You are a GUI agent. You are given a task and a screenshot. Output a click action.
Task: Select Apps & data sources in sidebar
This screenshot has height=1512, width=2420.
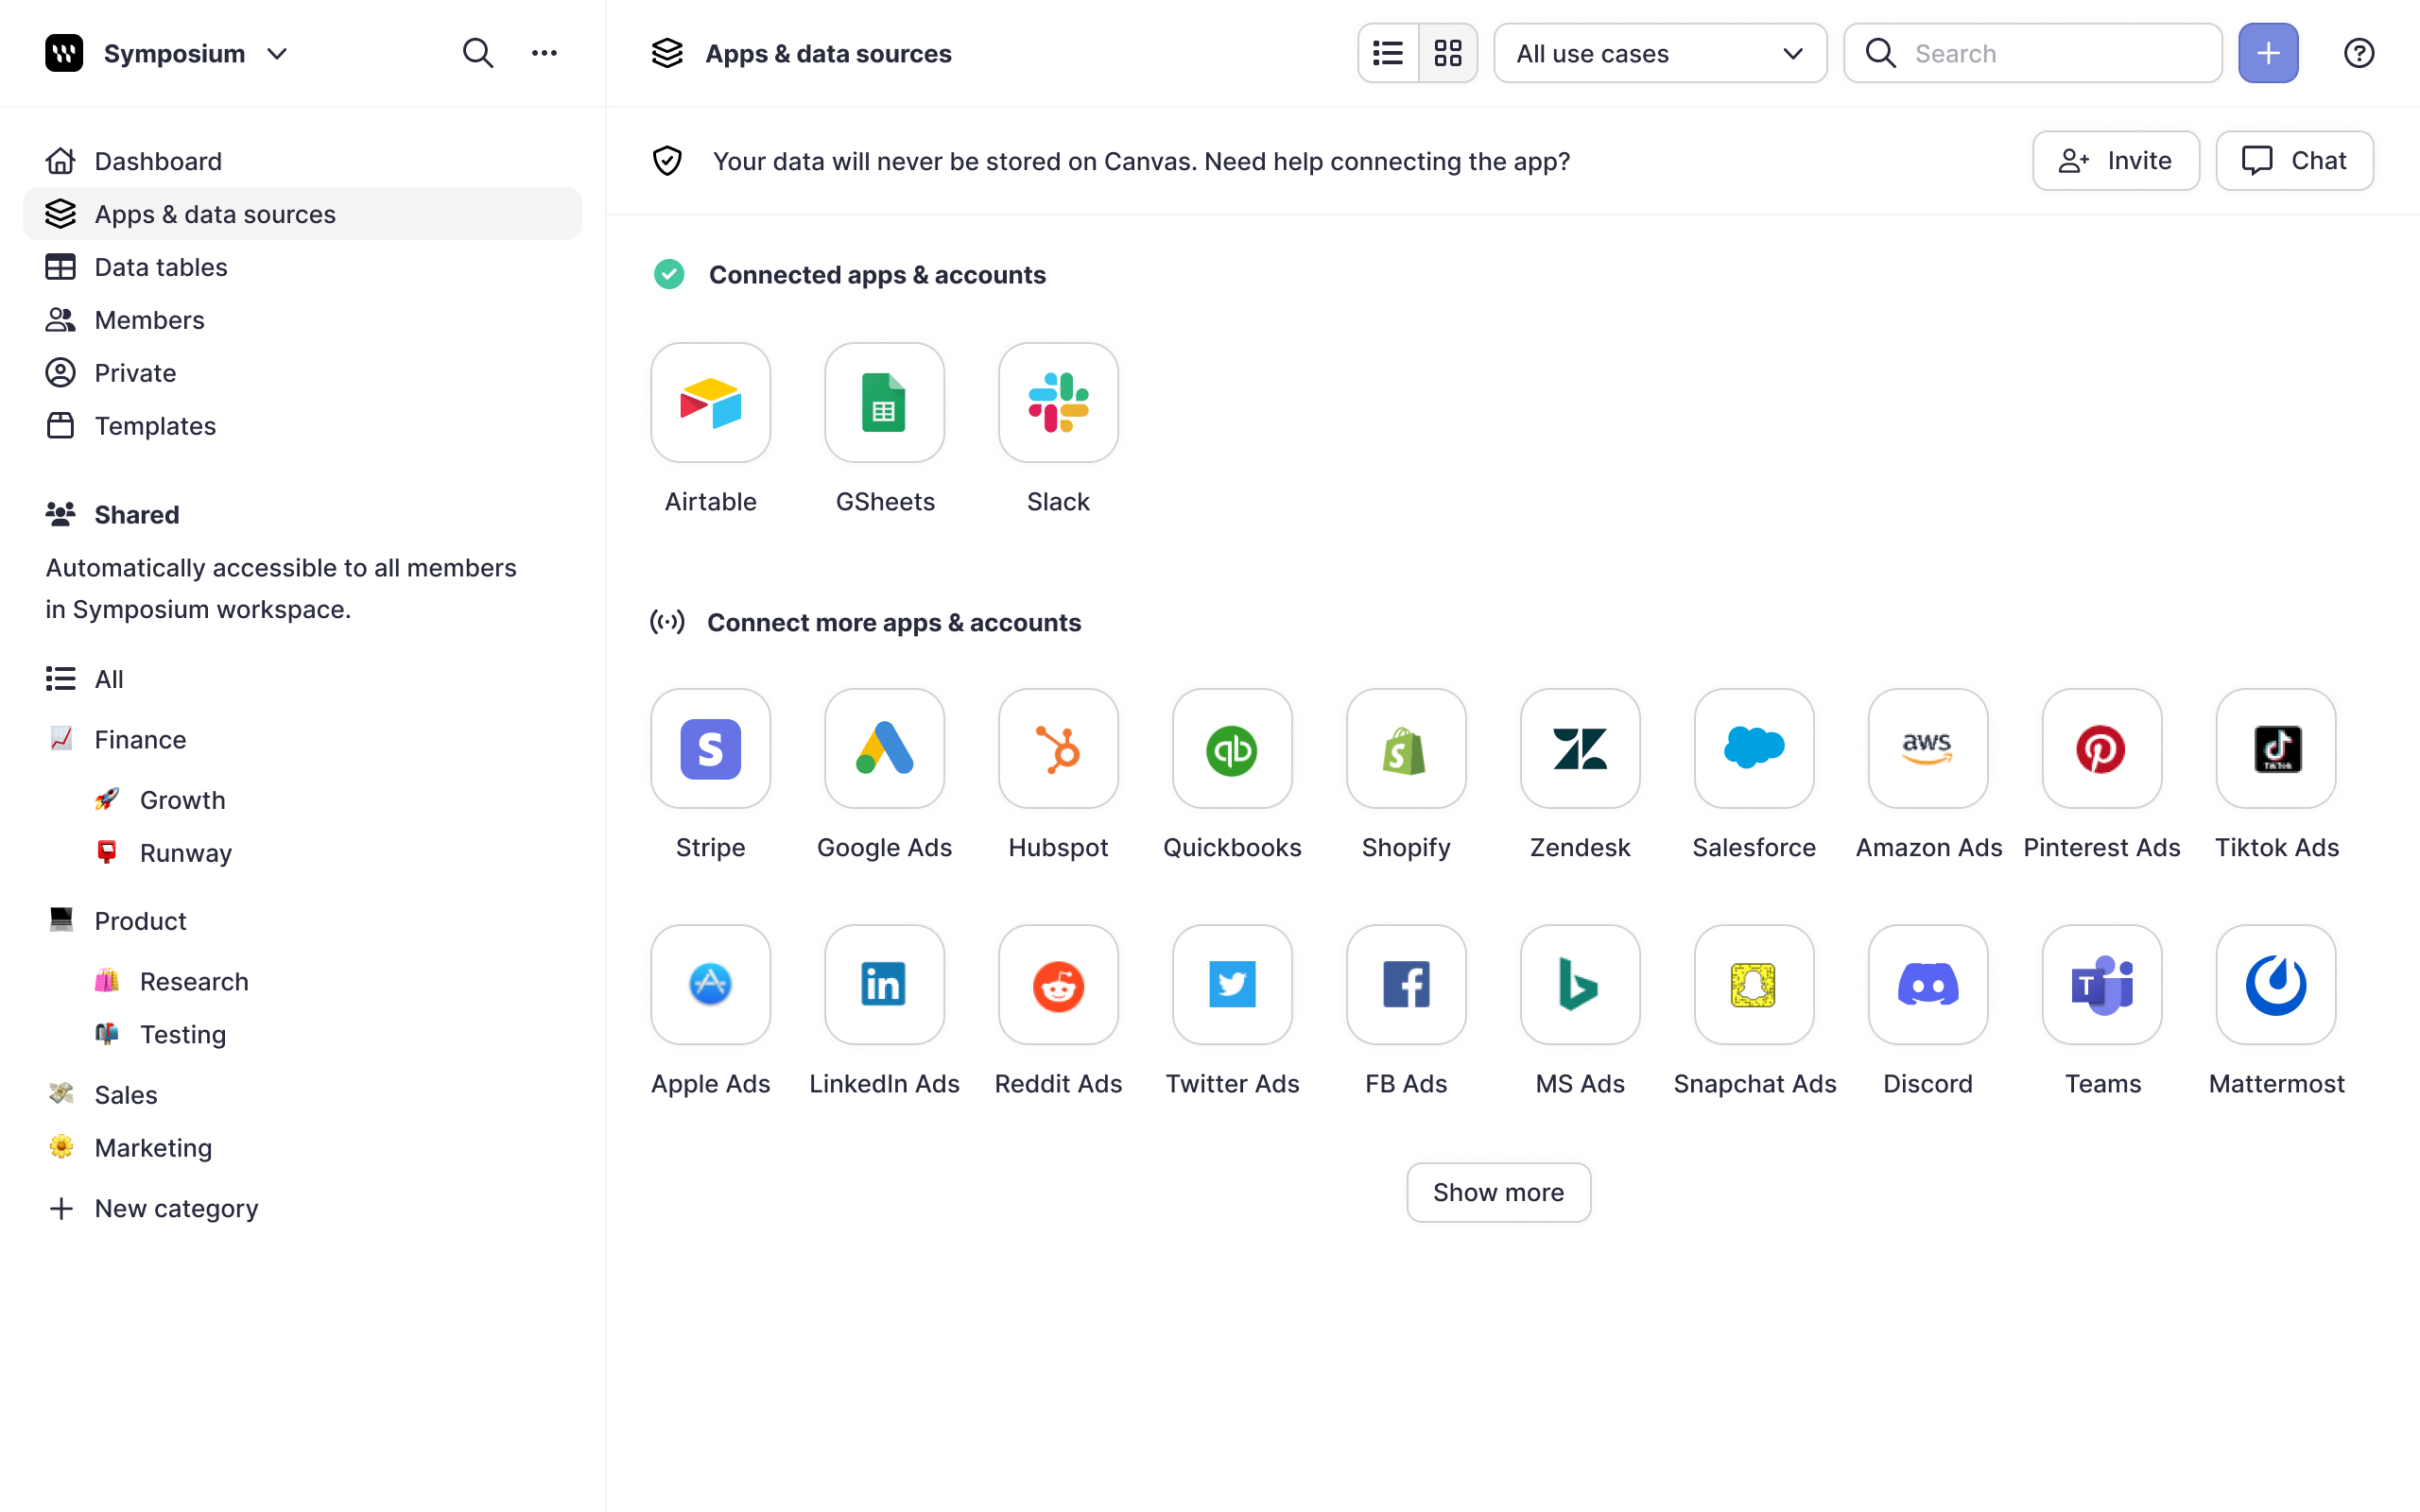[x=302, y=213]
